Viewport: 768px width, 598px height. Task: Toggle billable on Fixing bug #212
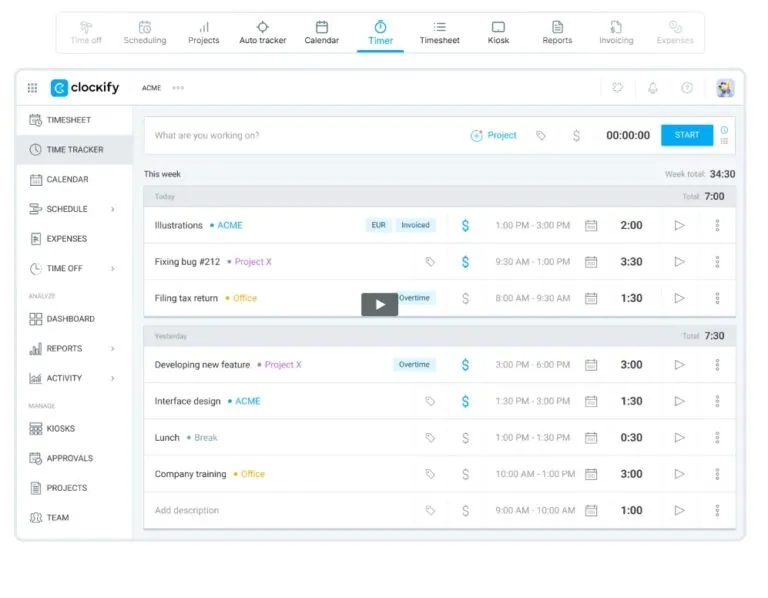pos(465,262)
